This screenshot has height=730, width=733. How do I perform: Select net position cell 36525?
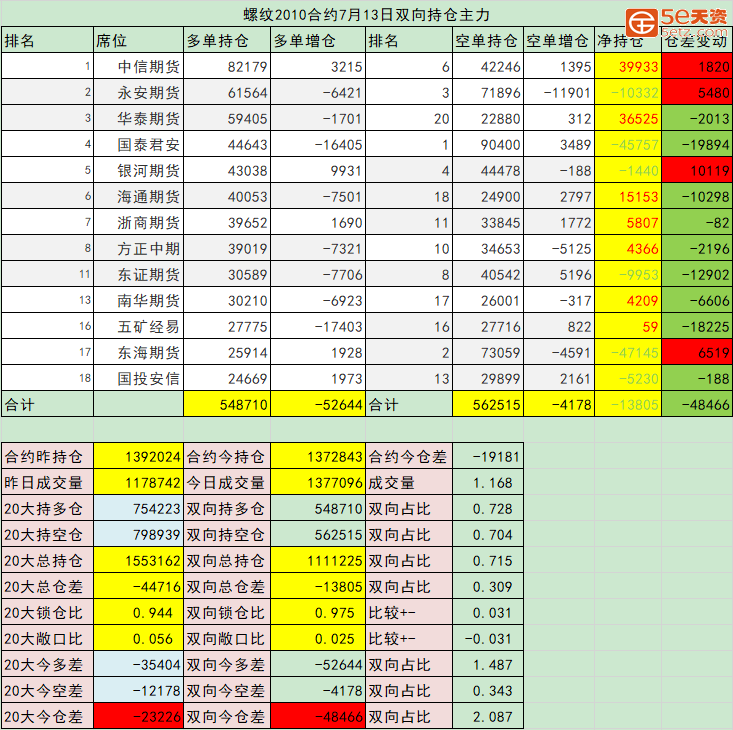pyautogui.click(x=627, y=118)
